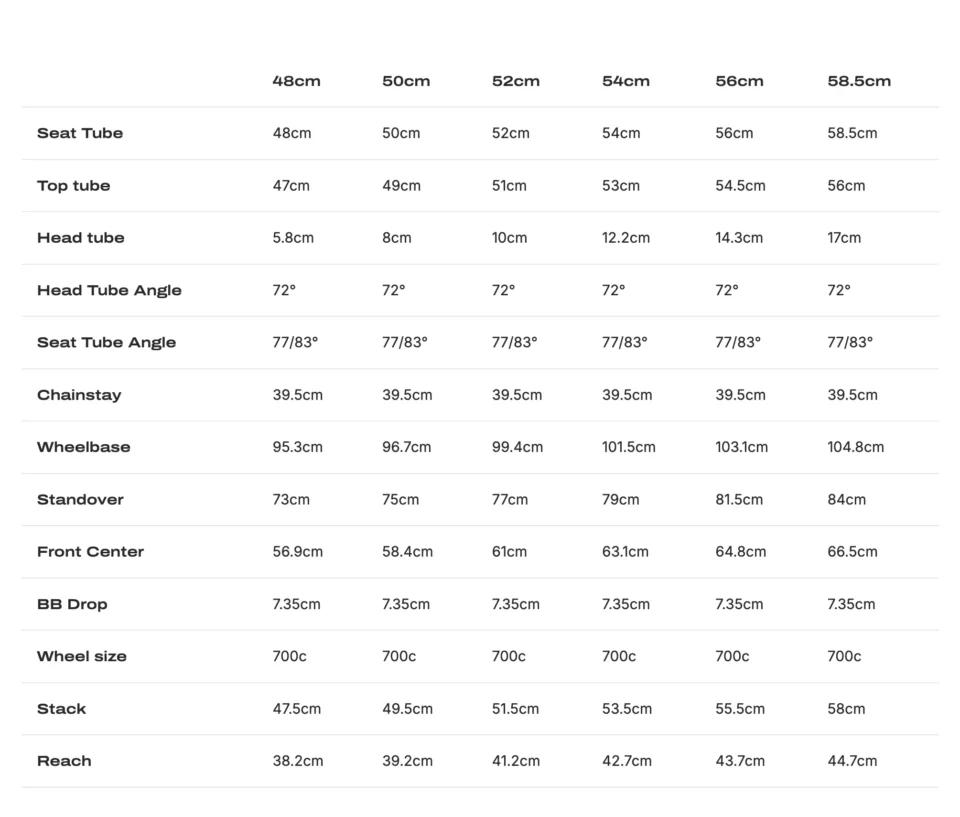Click the 56cm column header

click(739, 81)
